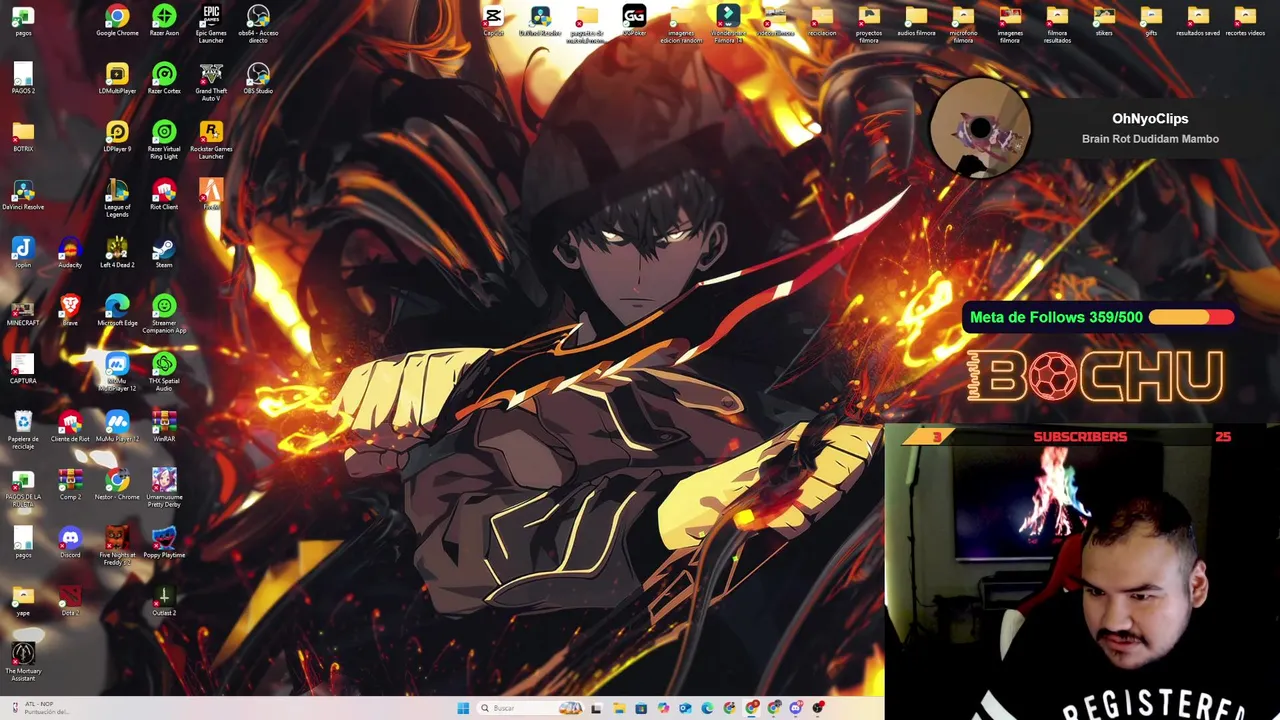Open the ATL - NOP score widget
Viewport: 1280px width, 720px height.
point(40,708)
